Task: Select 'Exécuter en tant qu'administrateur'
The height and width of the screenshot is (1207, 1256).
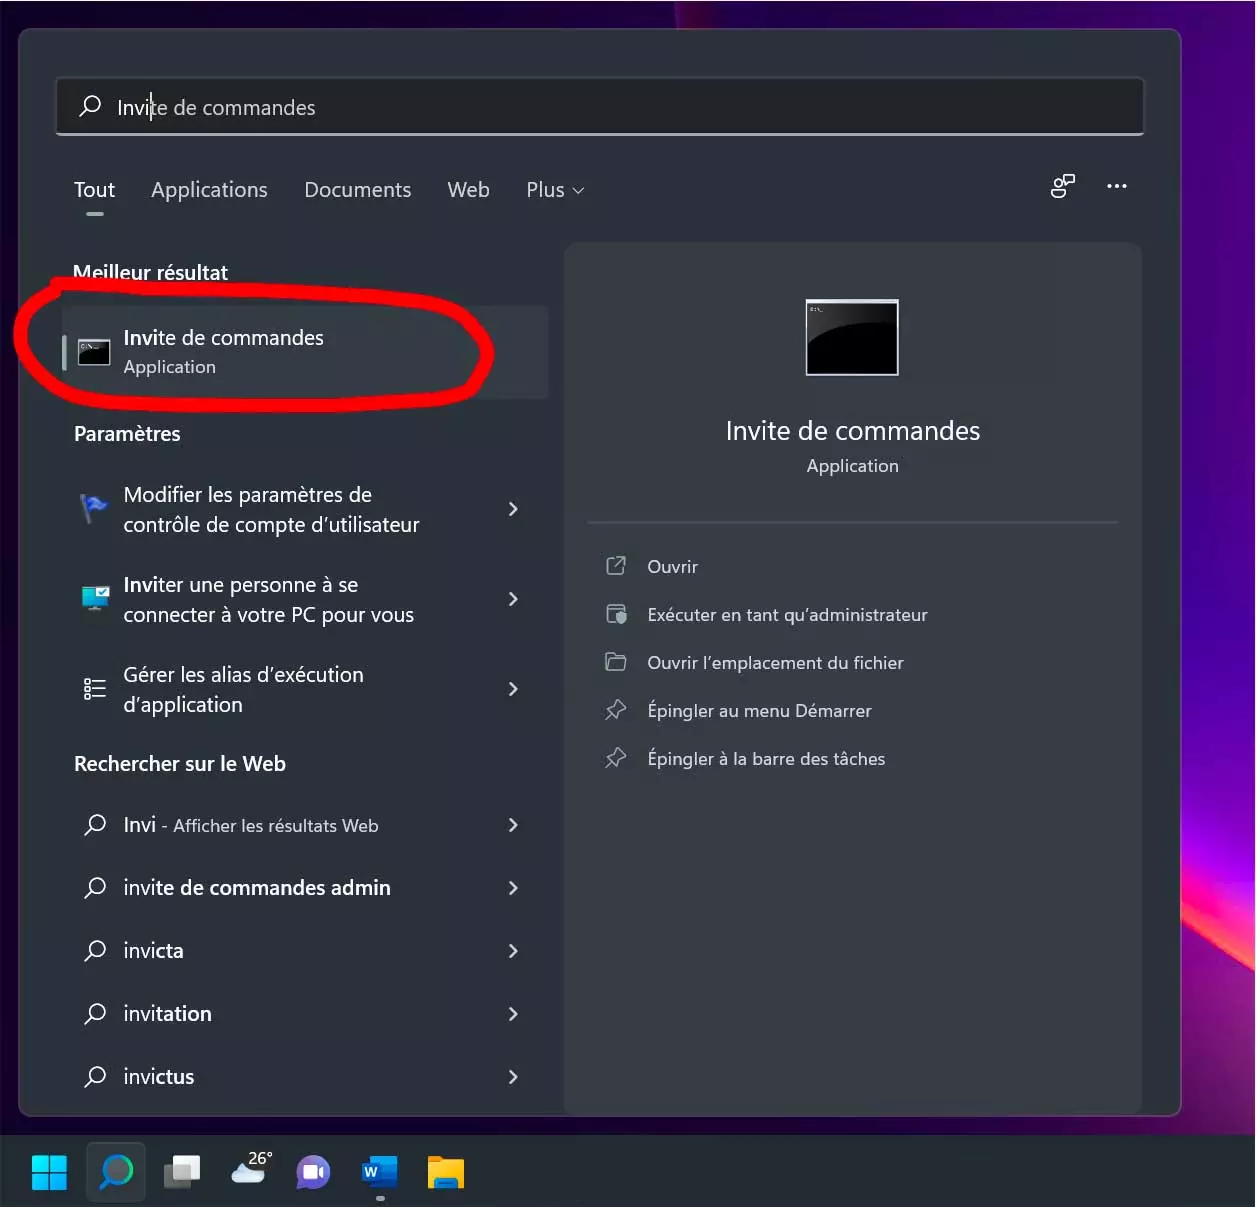Action: (x=787, y=615)
